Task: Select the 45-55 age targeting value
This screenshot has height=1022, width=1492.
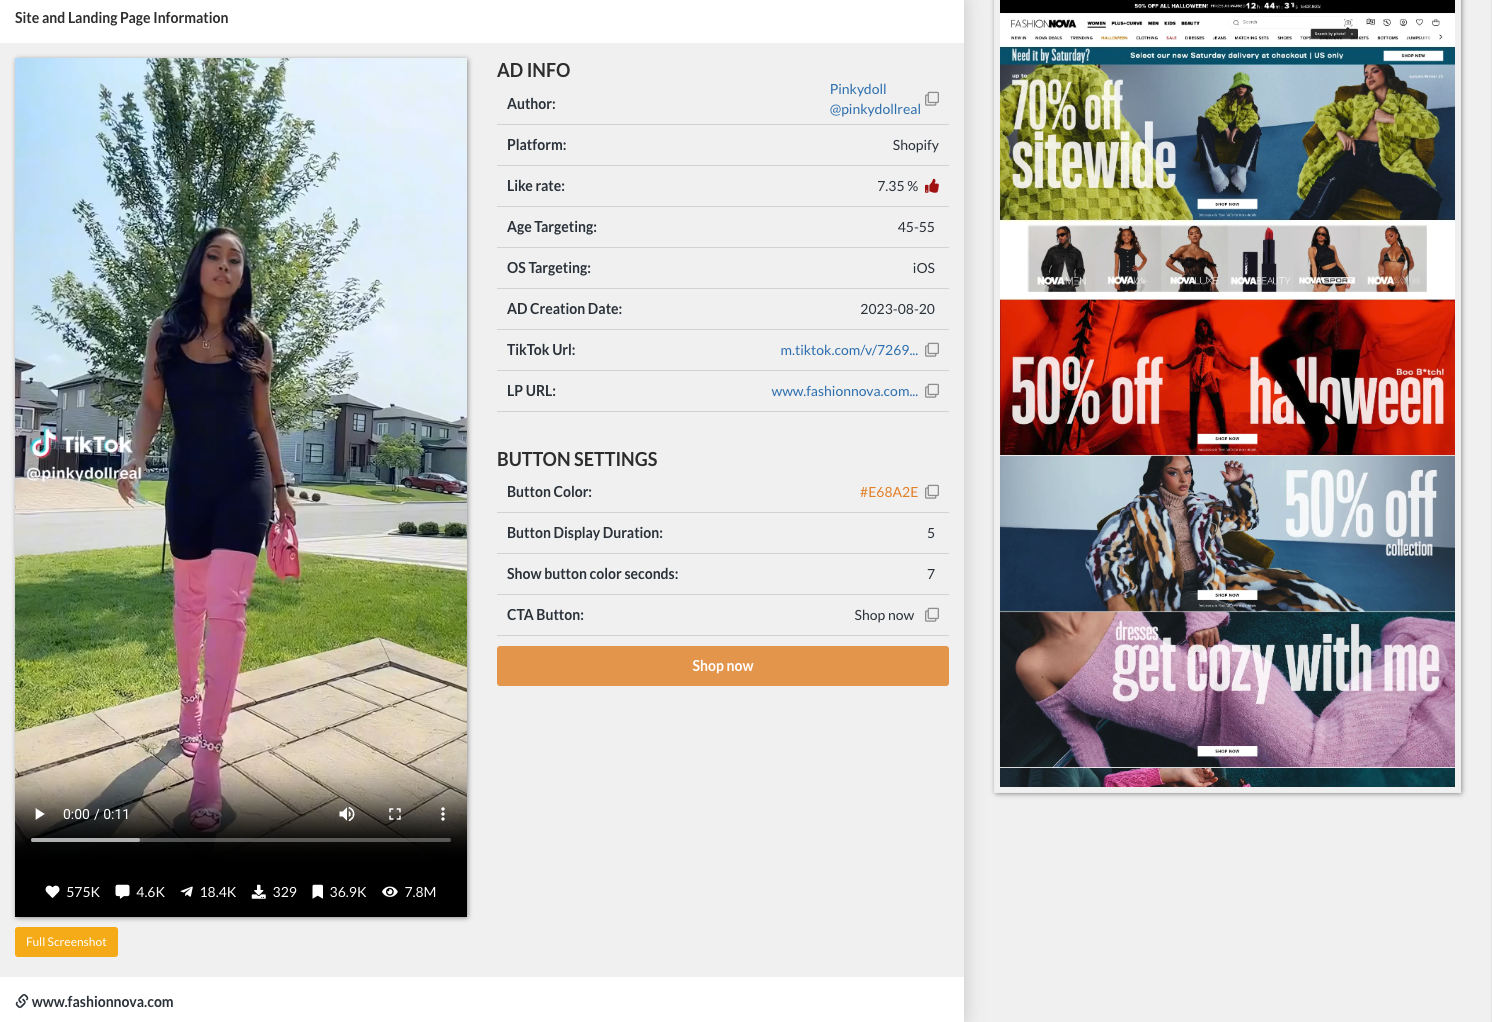Action: (x=916, y=227)
